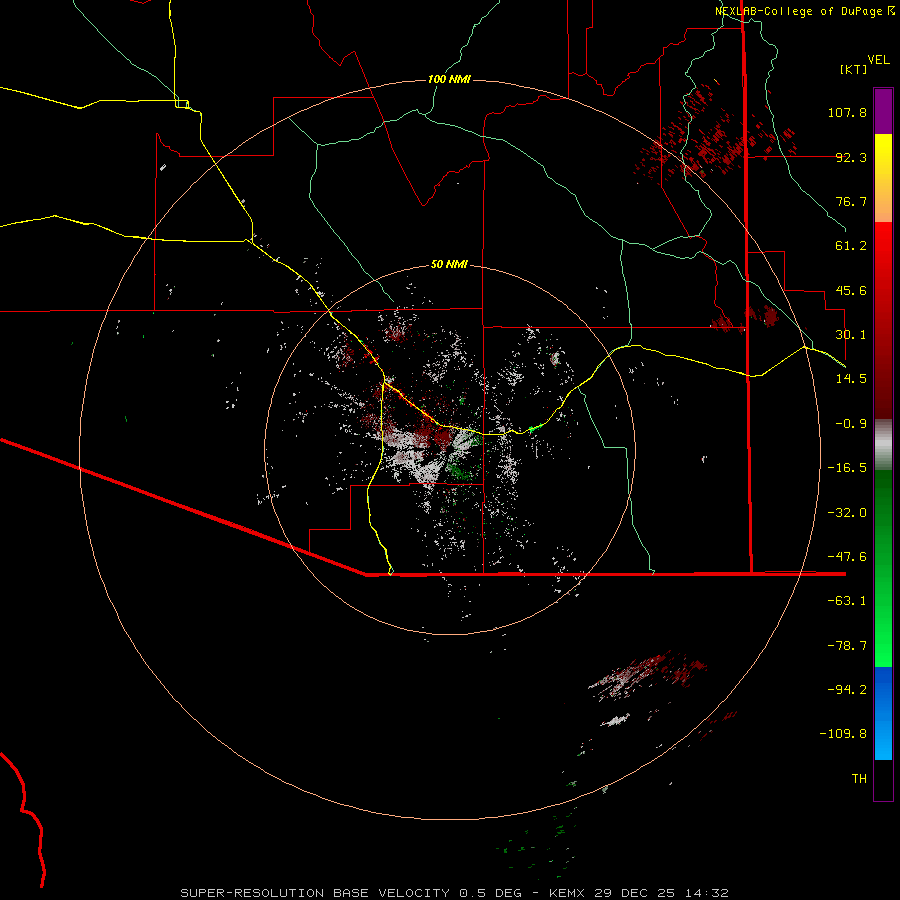Click the gray near-zero segment of color bar

(x=883, y=442)
